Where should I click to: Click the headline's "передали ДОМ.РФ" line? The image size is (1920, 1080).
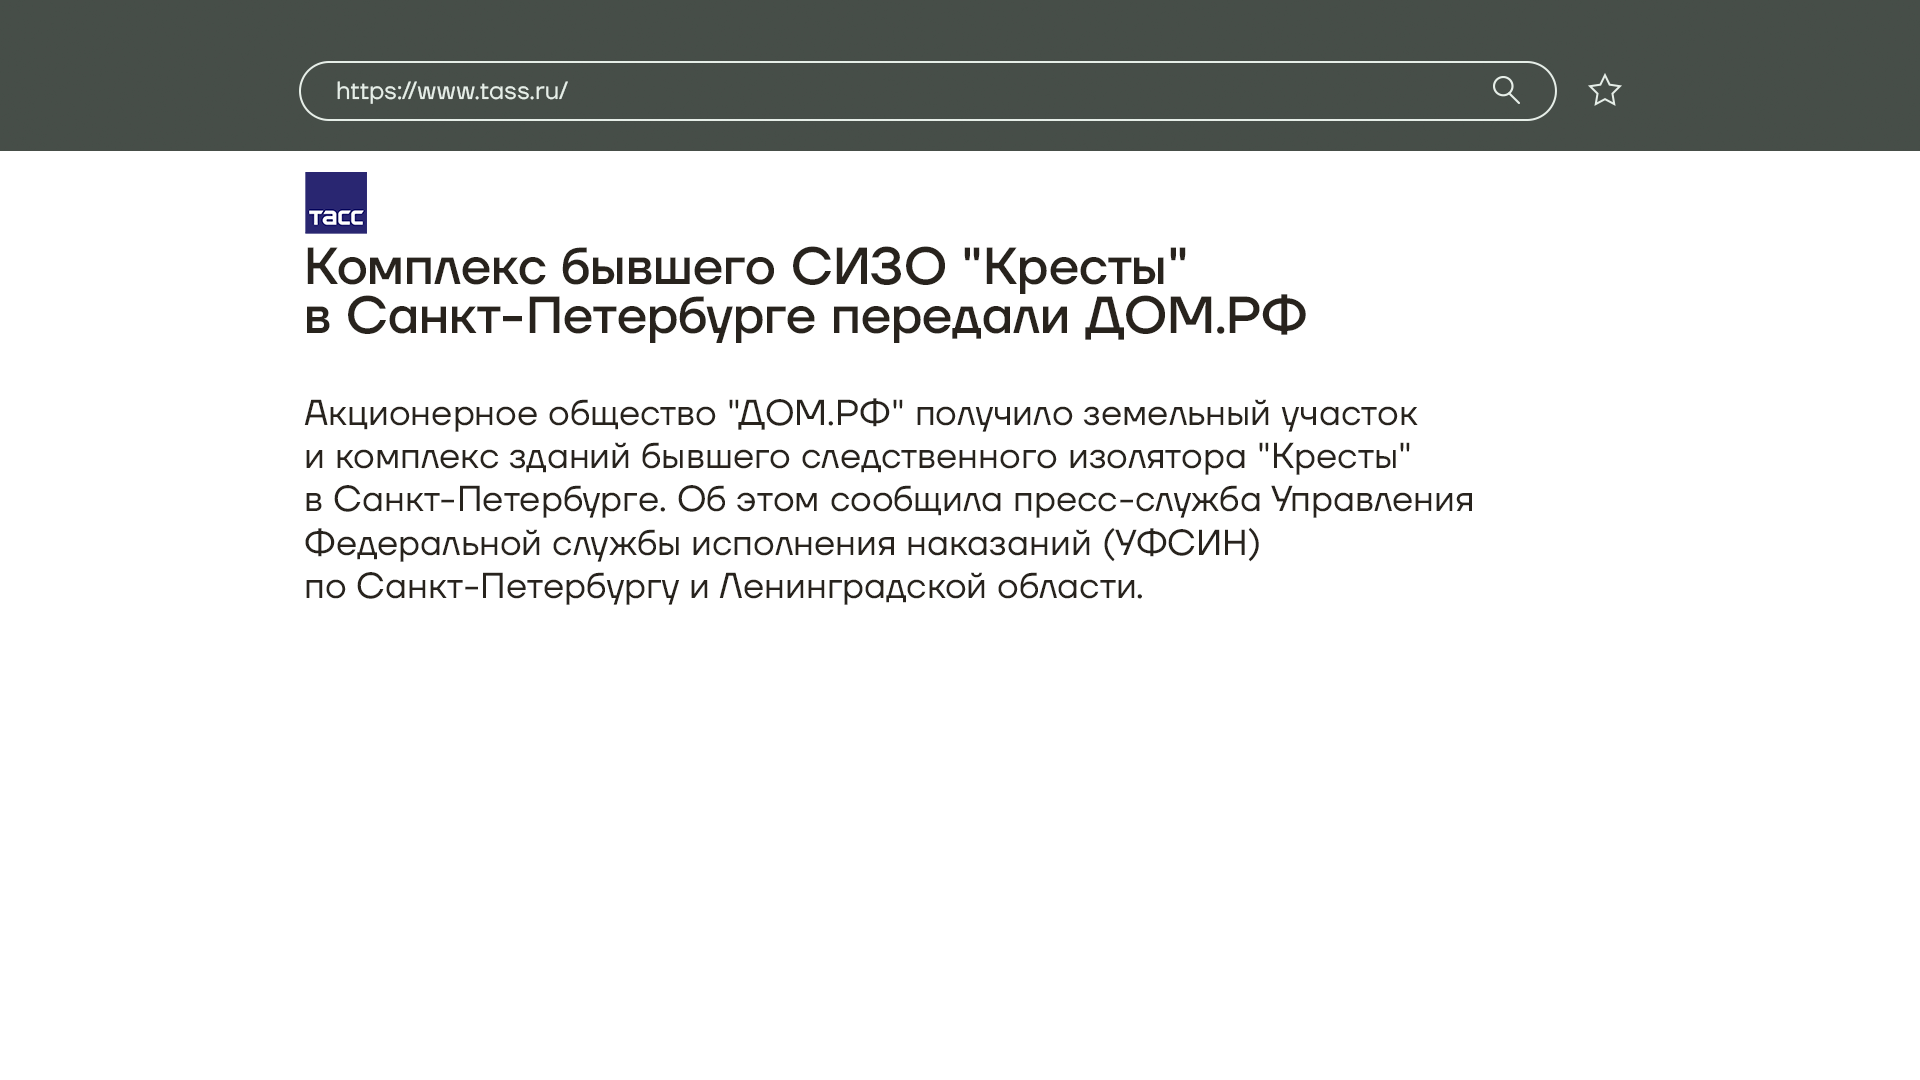click(1068, 316)
